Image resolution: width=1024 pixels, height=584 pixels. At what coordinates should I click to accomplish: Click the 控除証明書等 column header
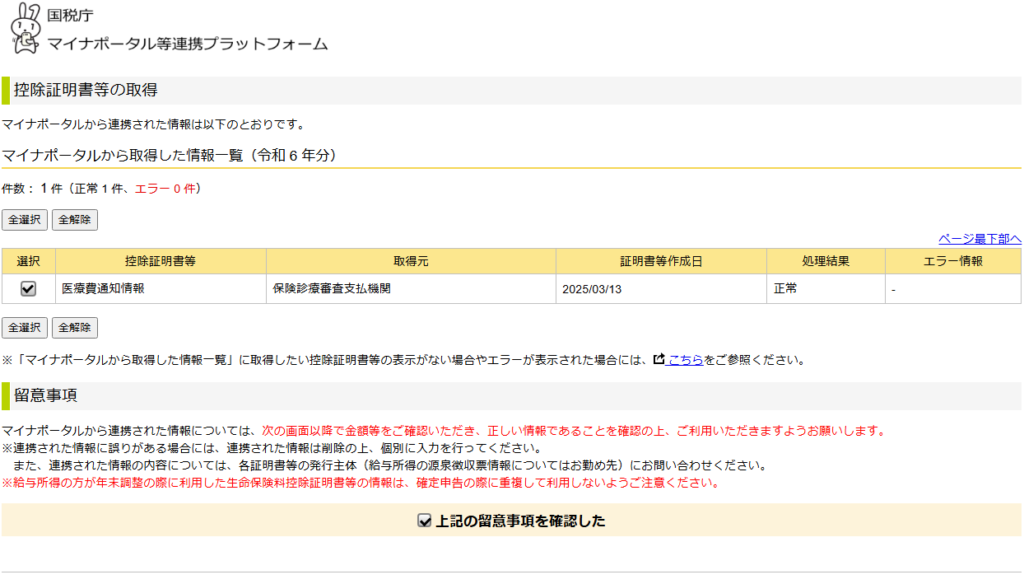pos(160,261)
